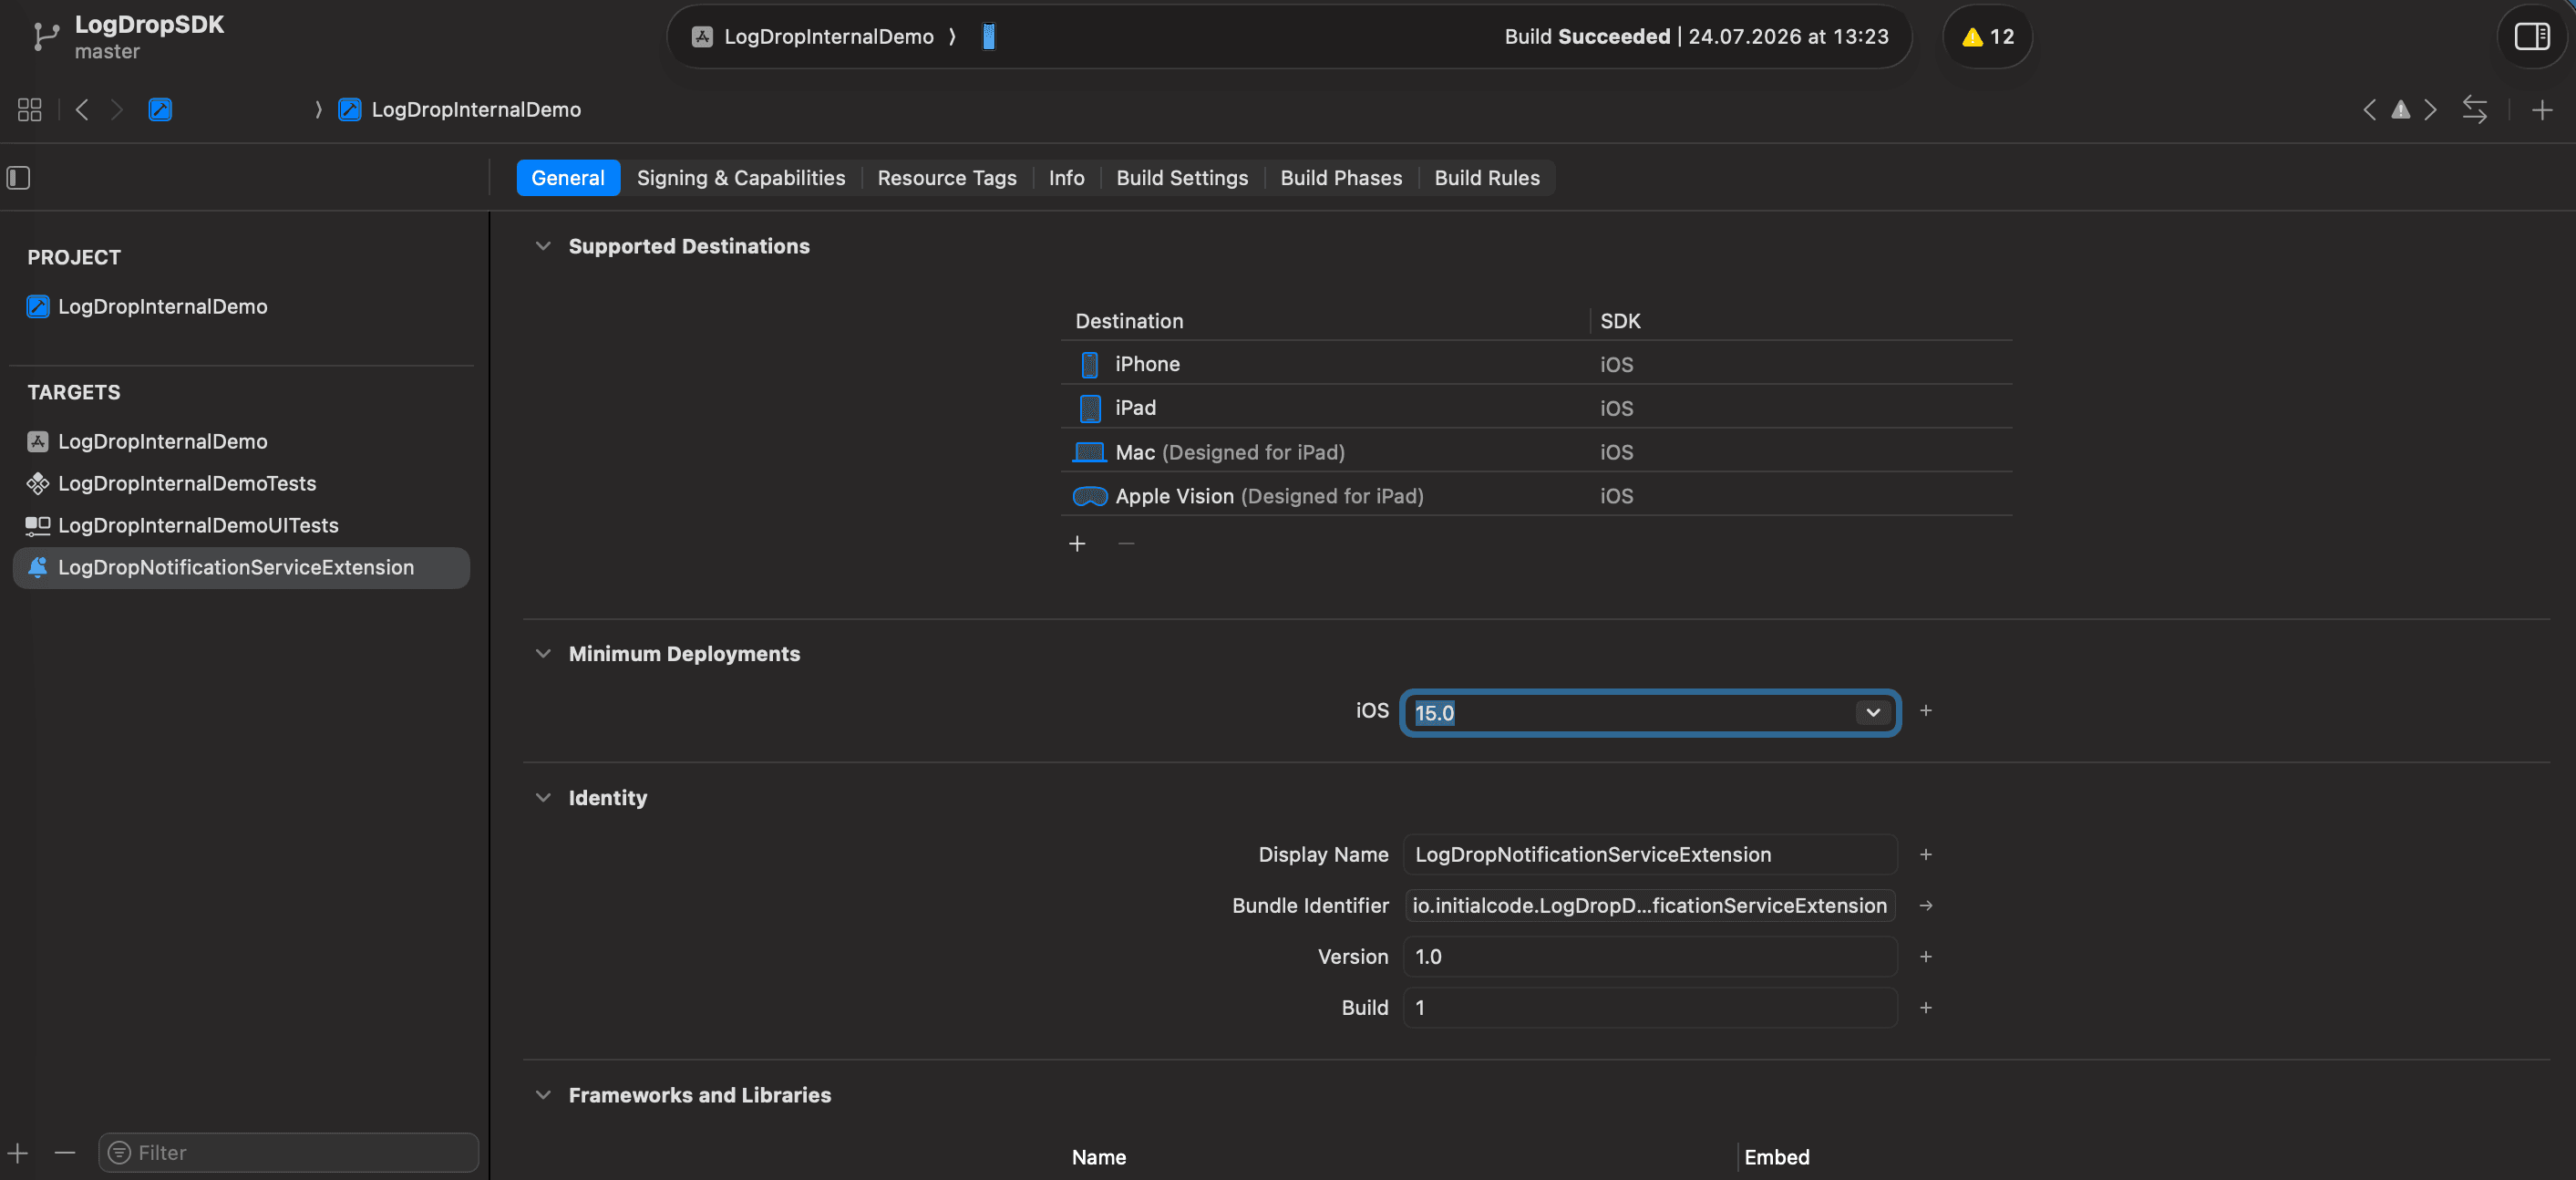2576x1180 pixels.
Task: Collapse the Minimum Deployments section
Action: (543, 653)
